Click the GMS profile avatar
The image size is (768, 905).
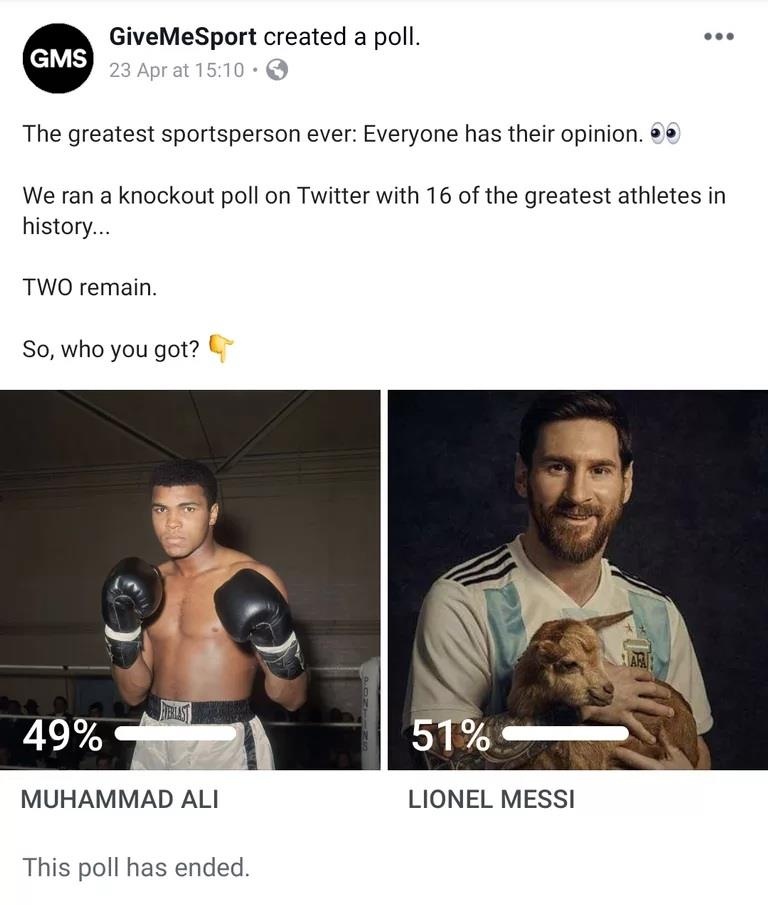tap(57, 57)
